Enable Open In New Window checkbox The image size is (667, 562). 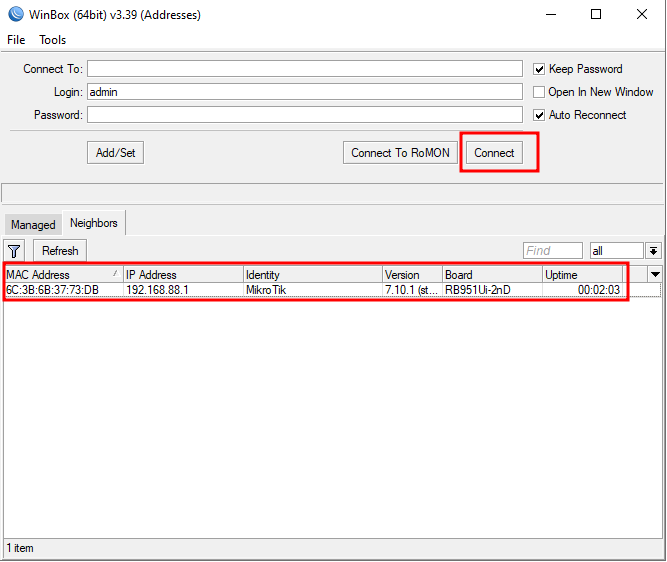pyautogui.click(x=540, y=92)
